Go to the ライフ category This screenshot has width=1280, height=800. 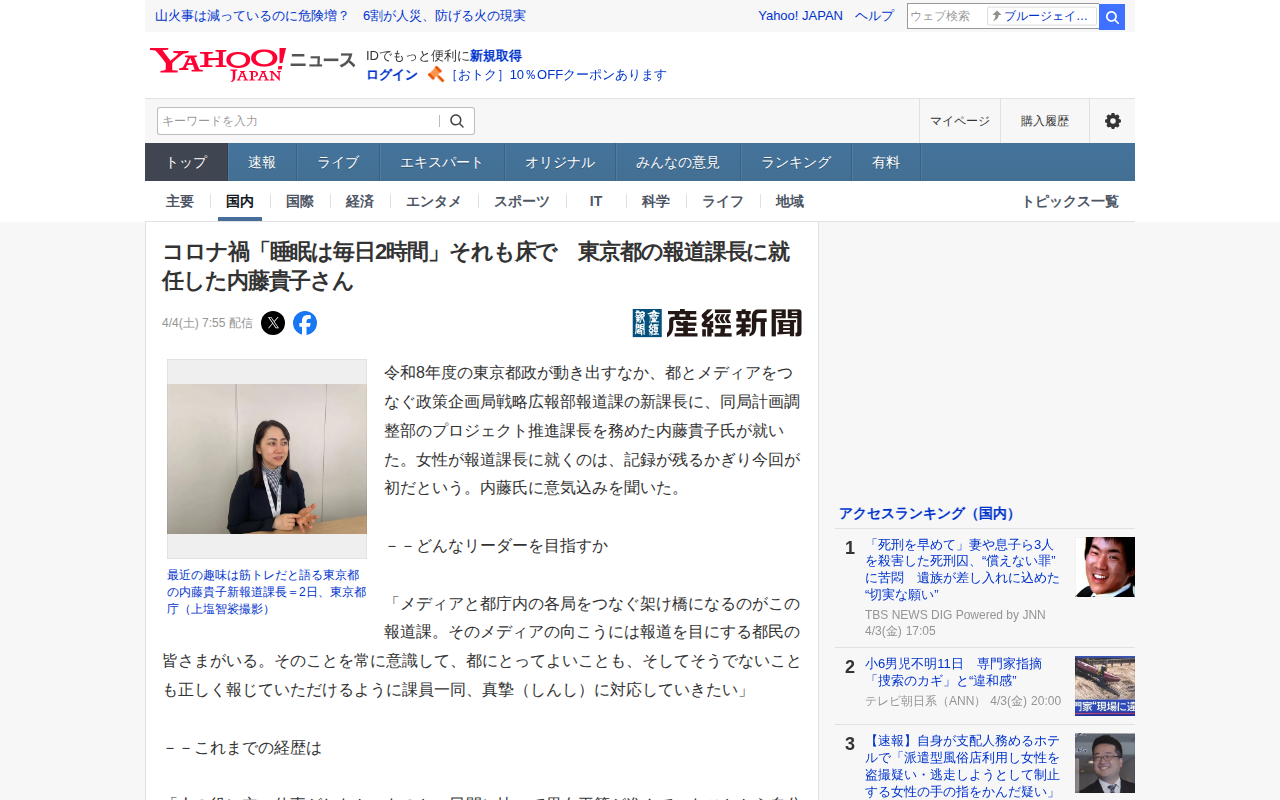tap(723, 201)
